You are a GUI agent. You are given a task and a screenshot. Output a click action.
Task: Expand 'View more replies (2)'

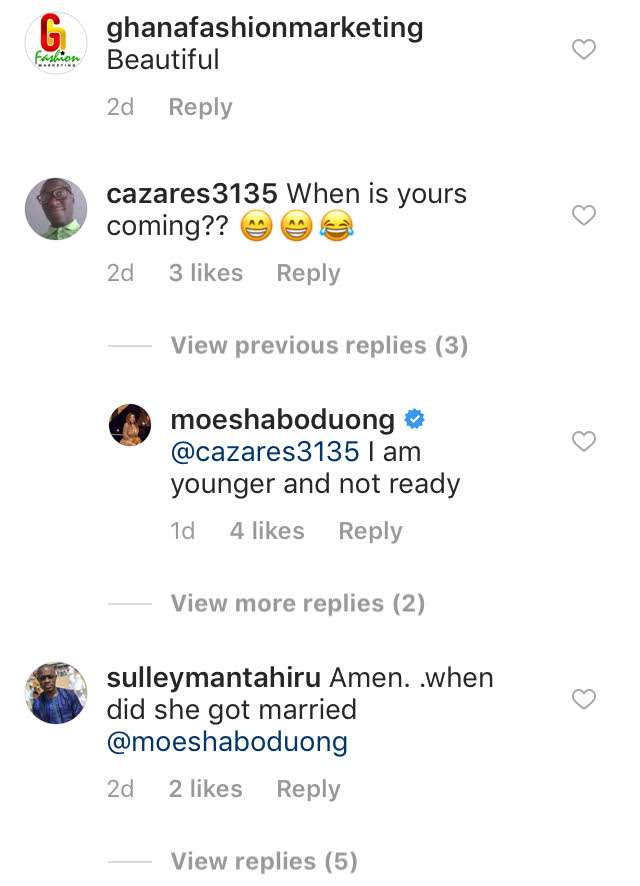click(x=298, y=604)
